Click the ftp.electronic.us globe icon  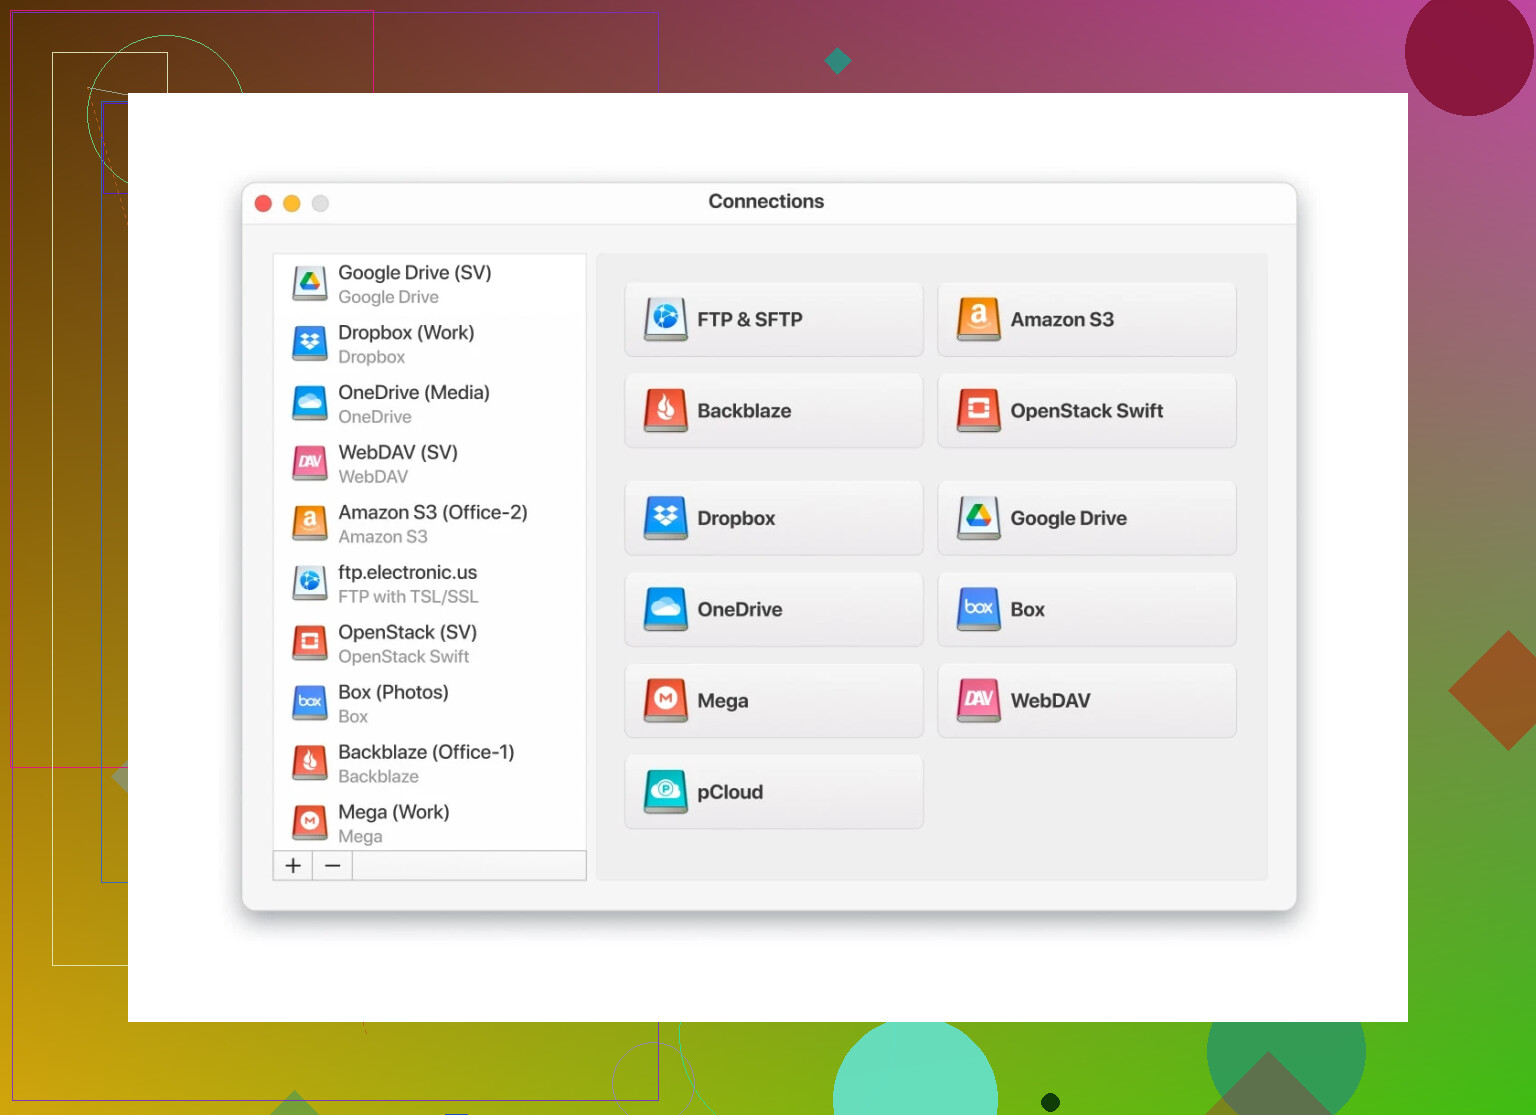[x=310, y=584]
